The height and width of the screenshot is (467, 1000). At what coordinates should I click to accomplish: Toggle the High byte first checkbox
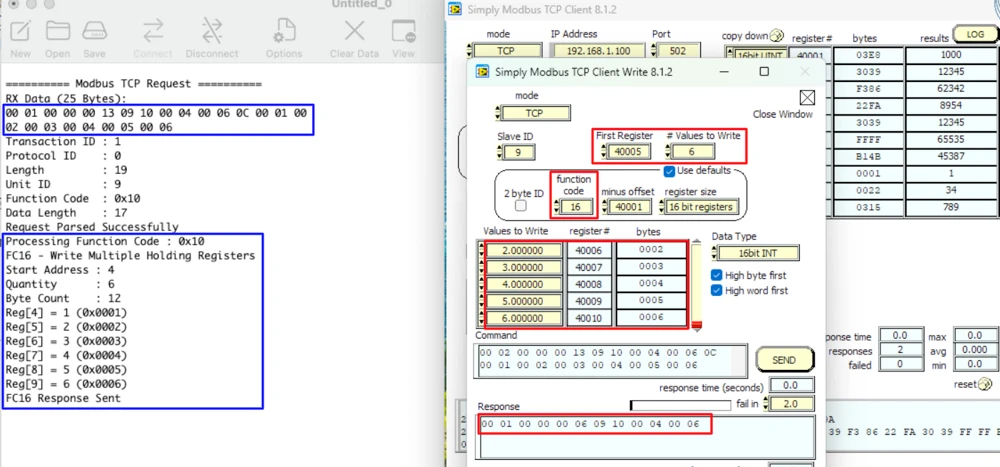click(x=717, y=276)
